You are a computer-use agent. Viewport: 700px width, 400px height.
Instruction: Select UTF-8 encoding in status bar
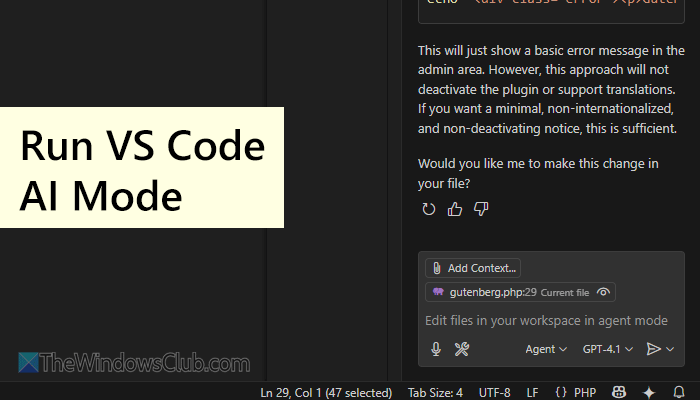click(495, 393)
